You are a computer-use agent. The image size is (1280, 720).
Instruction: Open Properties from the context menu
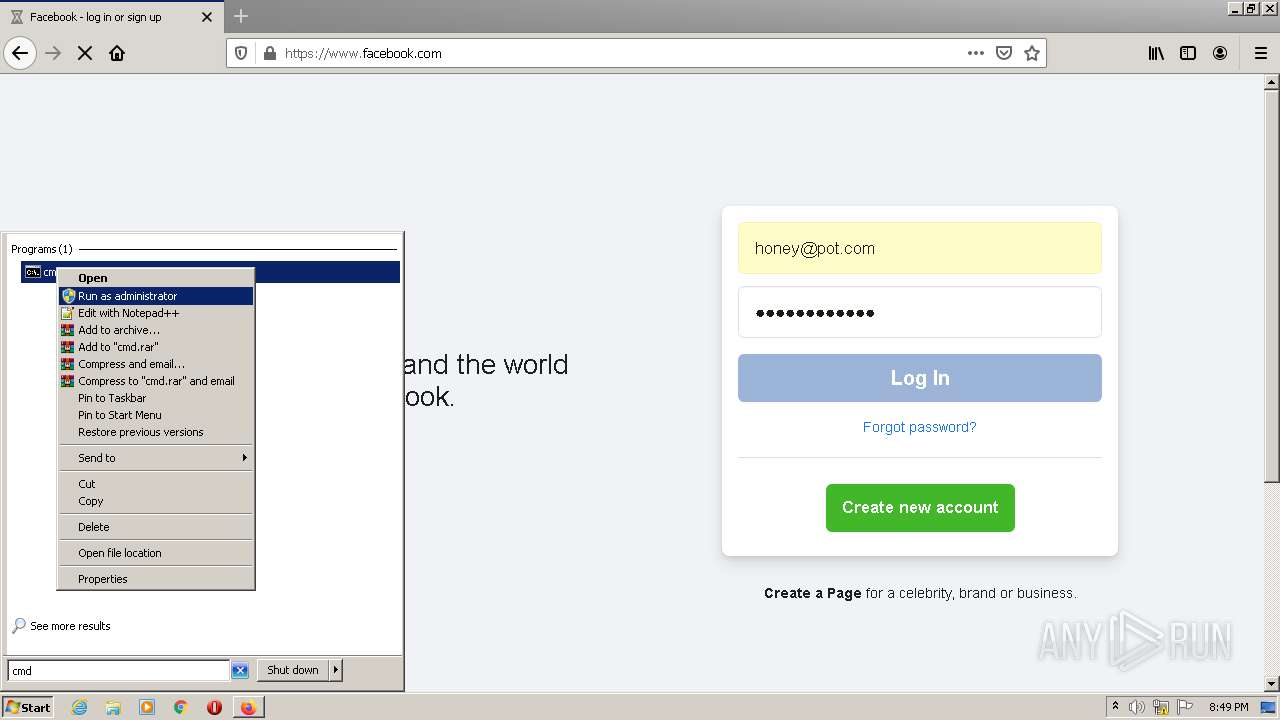click(155, 579)
